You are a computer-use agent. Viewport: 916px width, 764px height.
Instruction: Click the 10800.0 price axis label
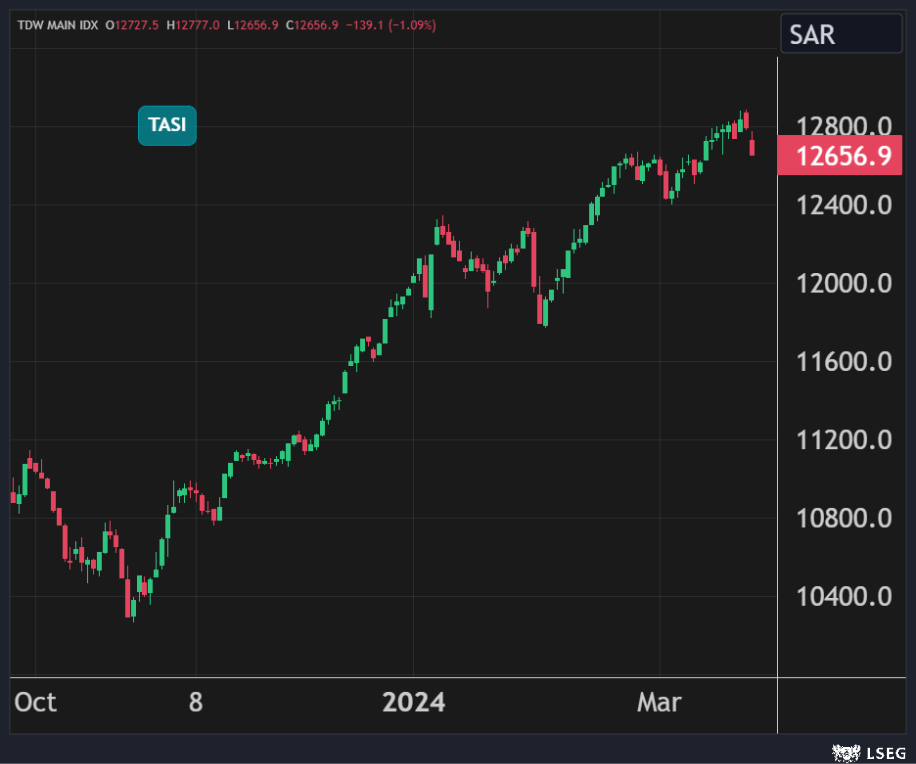(843, 518)
